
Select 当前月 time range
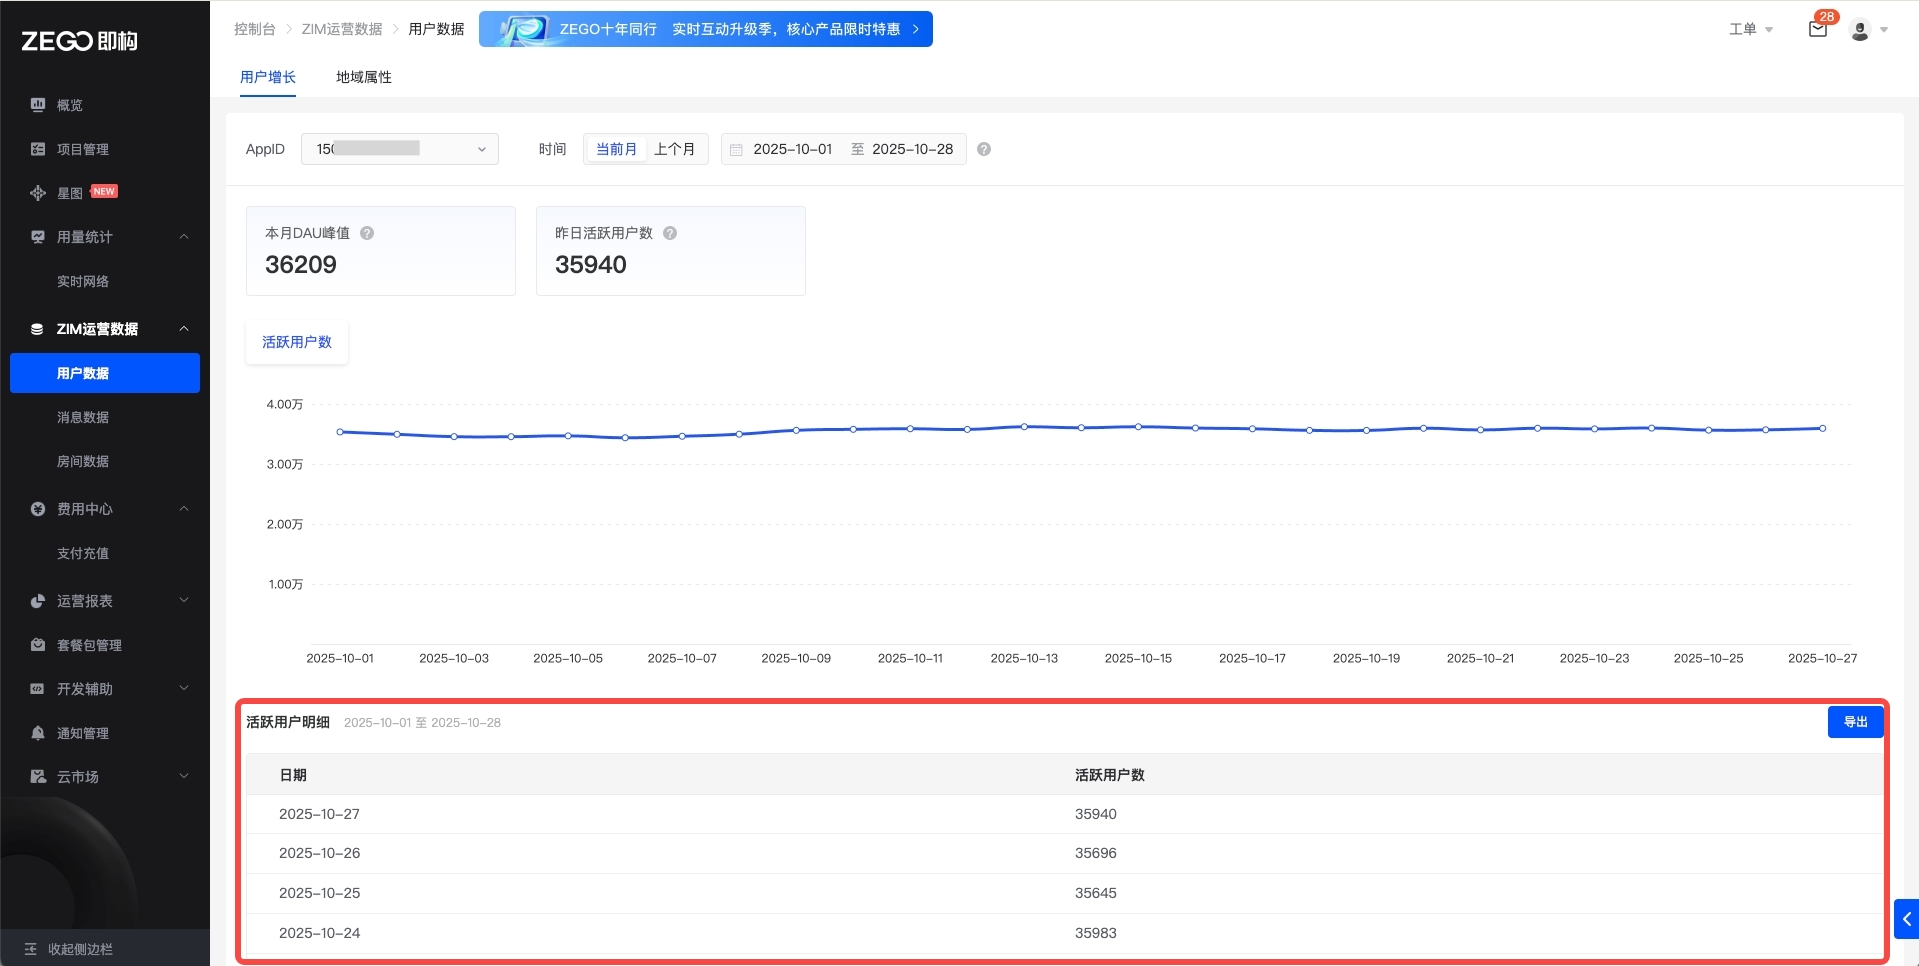click(x=616, y=149)
